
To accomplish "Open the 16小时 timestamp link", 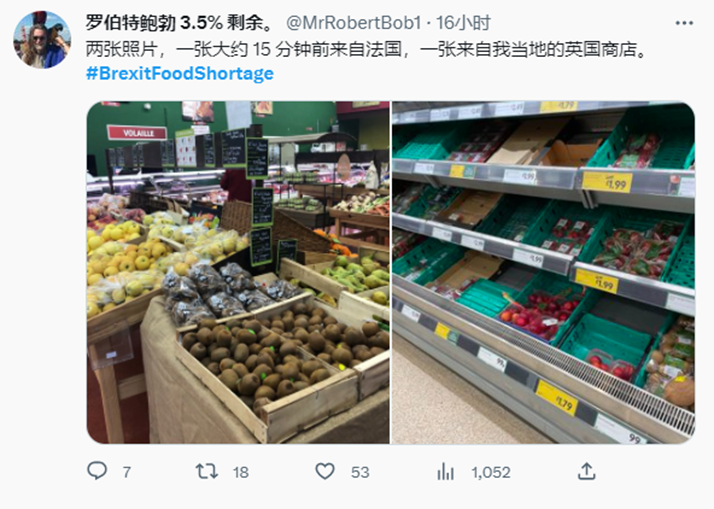I will [464, 23].
